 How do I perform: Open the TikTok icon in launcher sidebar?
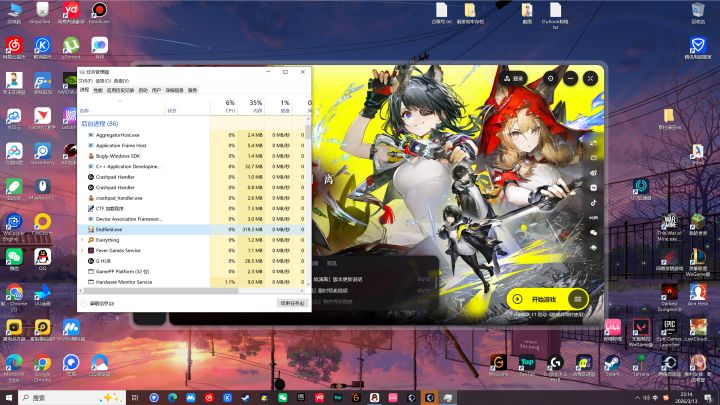coord(593,202)
